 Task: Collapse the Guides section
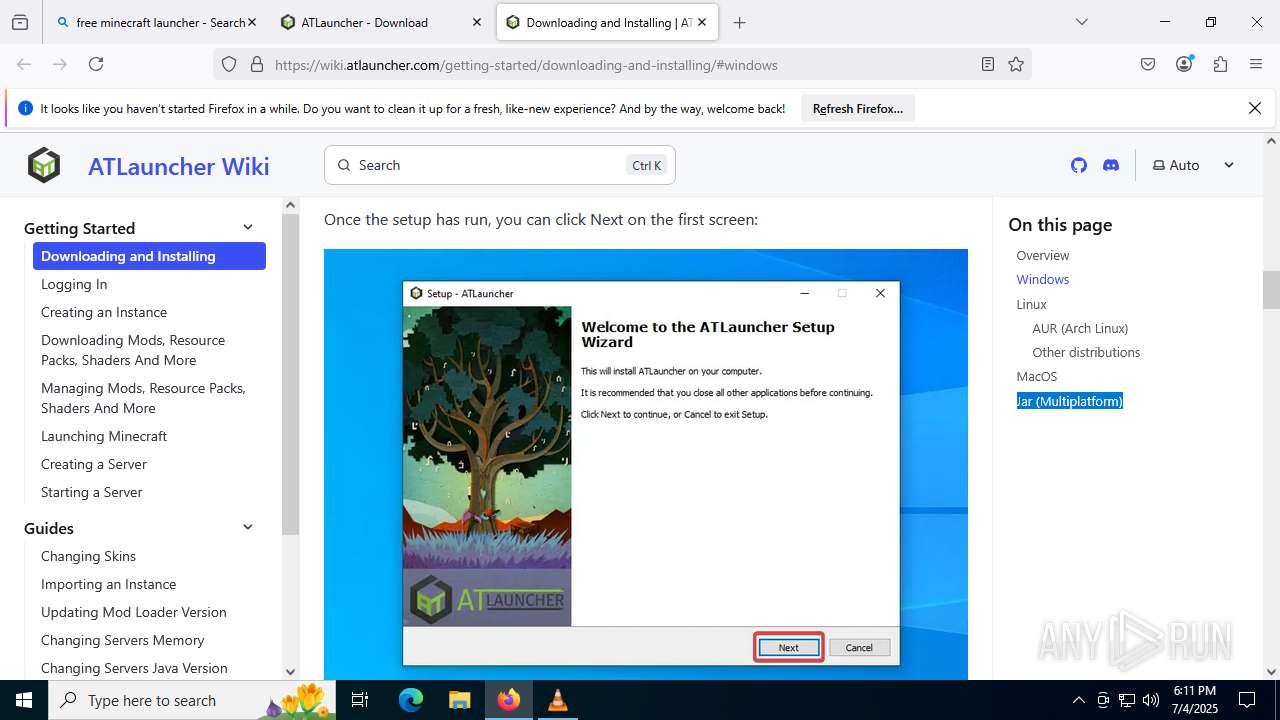248,528
